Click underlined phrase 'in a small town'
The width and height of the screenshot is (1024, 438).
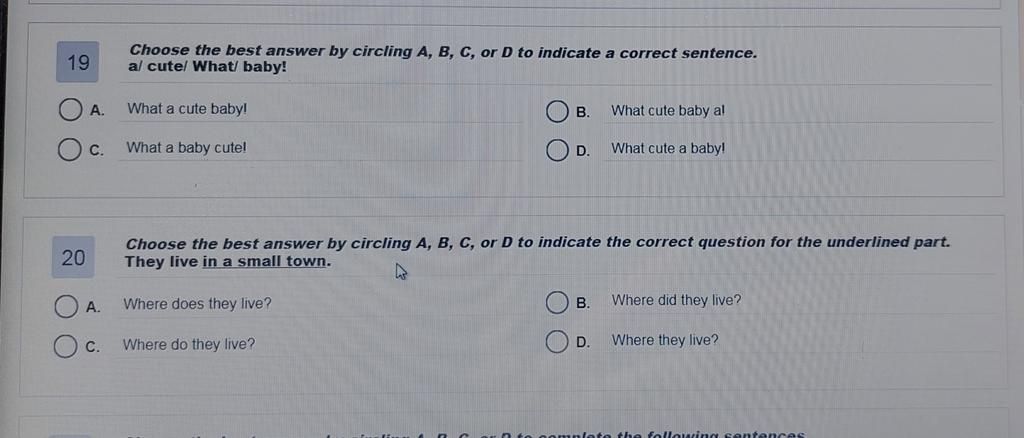click(x=264, y=262)
